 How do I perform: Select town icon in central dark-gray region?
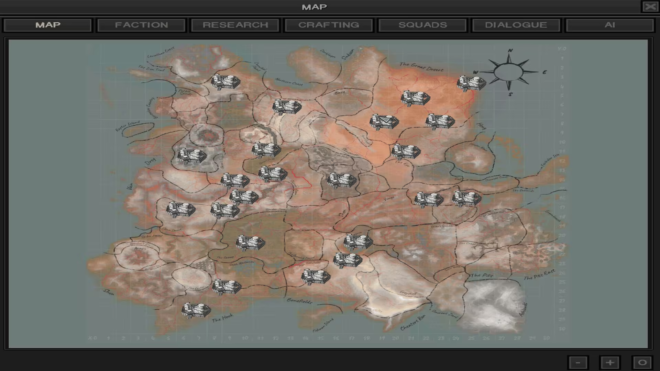pos(342,180)
